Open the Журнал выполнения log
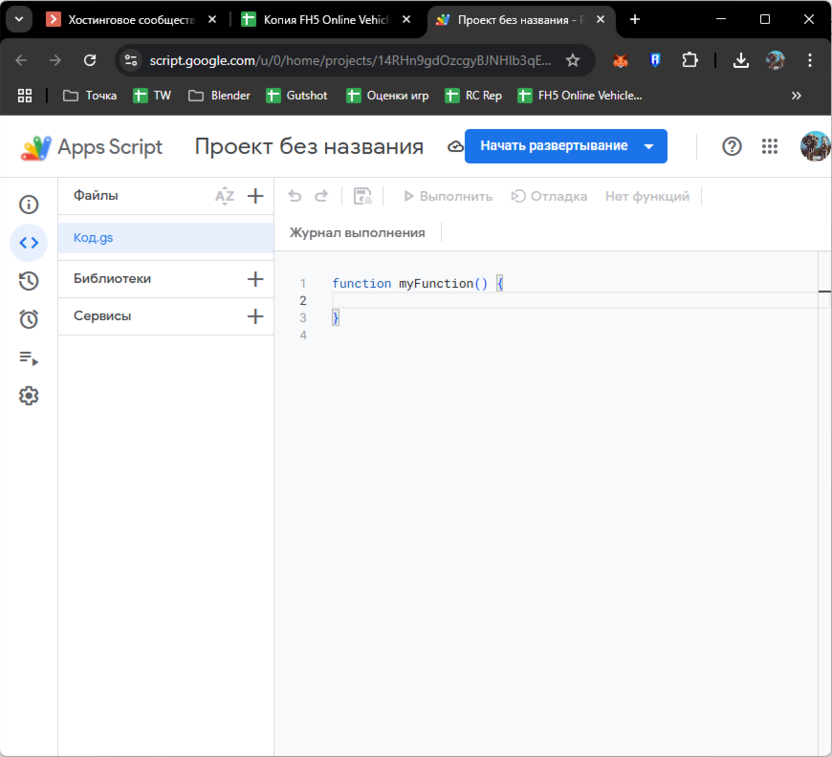 357,233
